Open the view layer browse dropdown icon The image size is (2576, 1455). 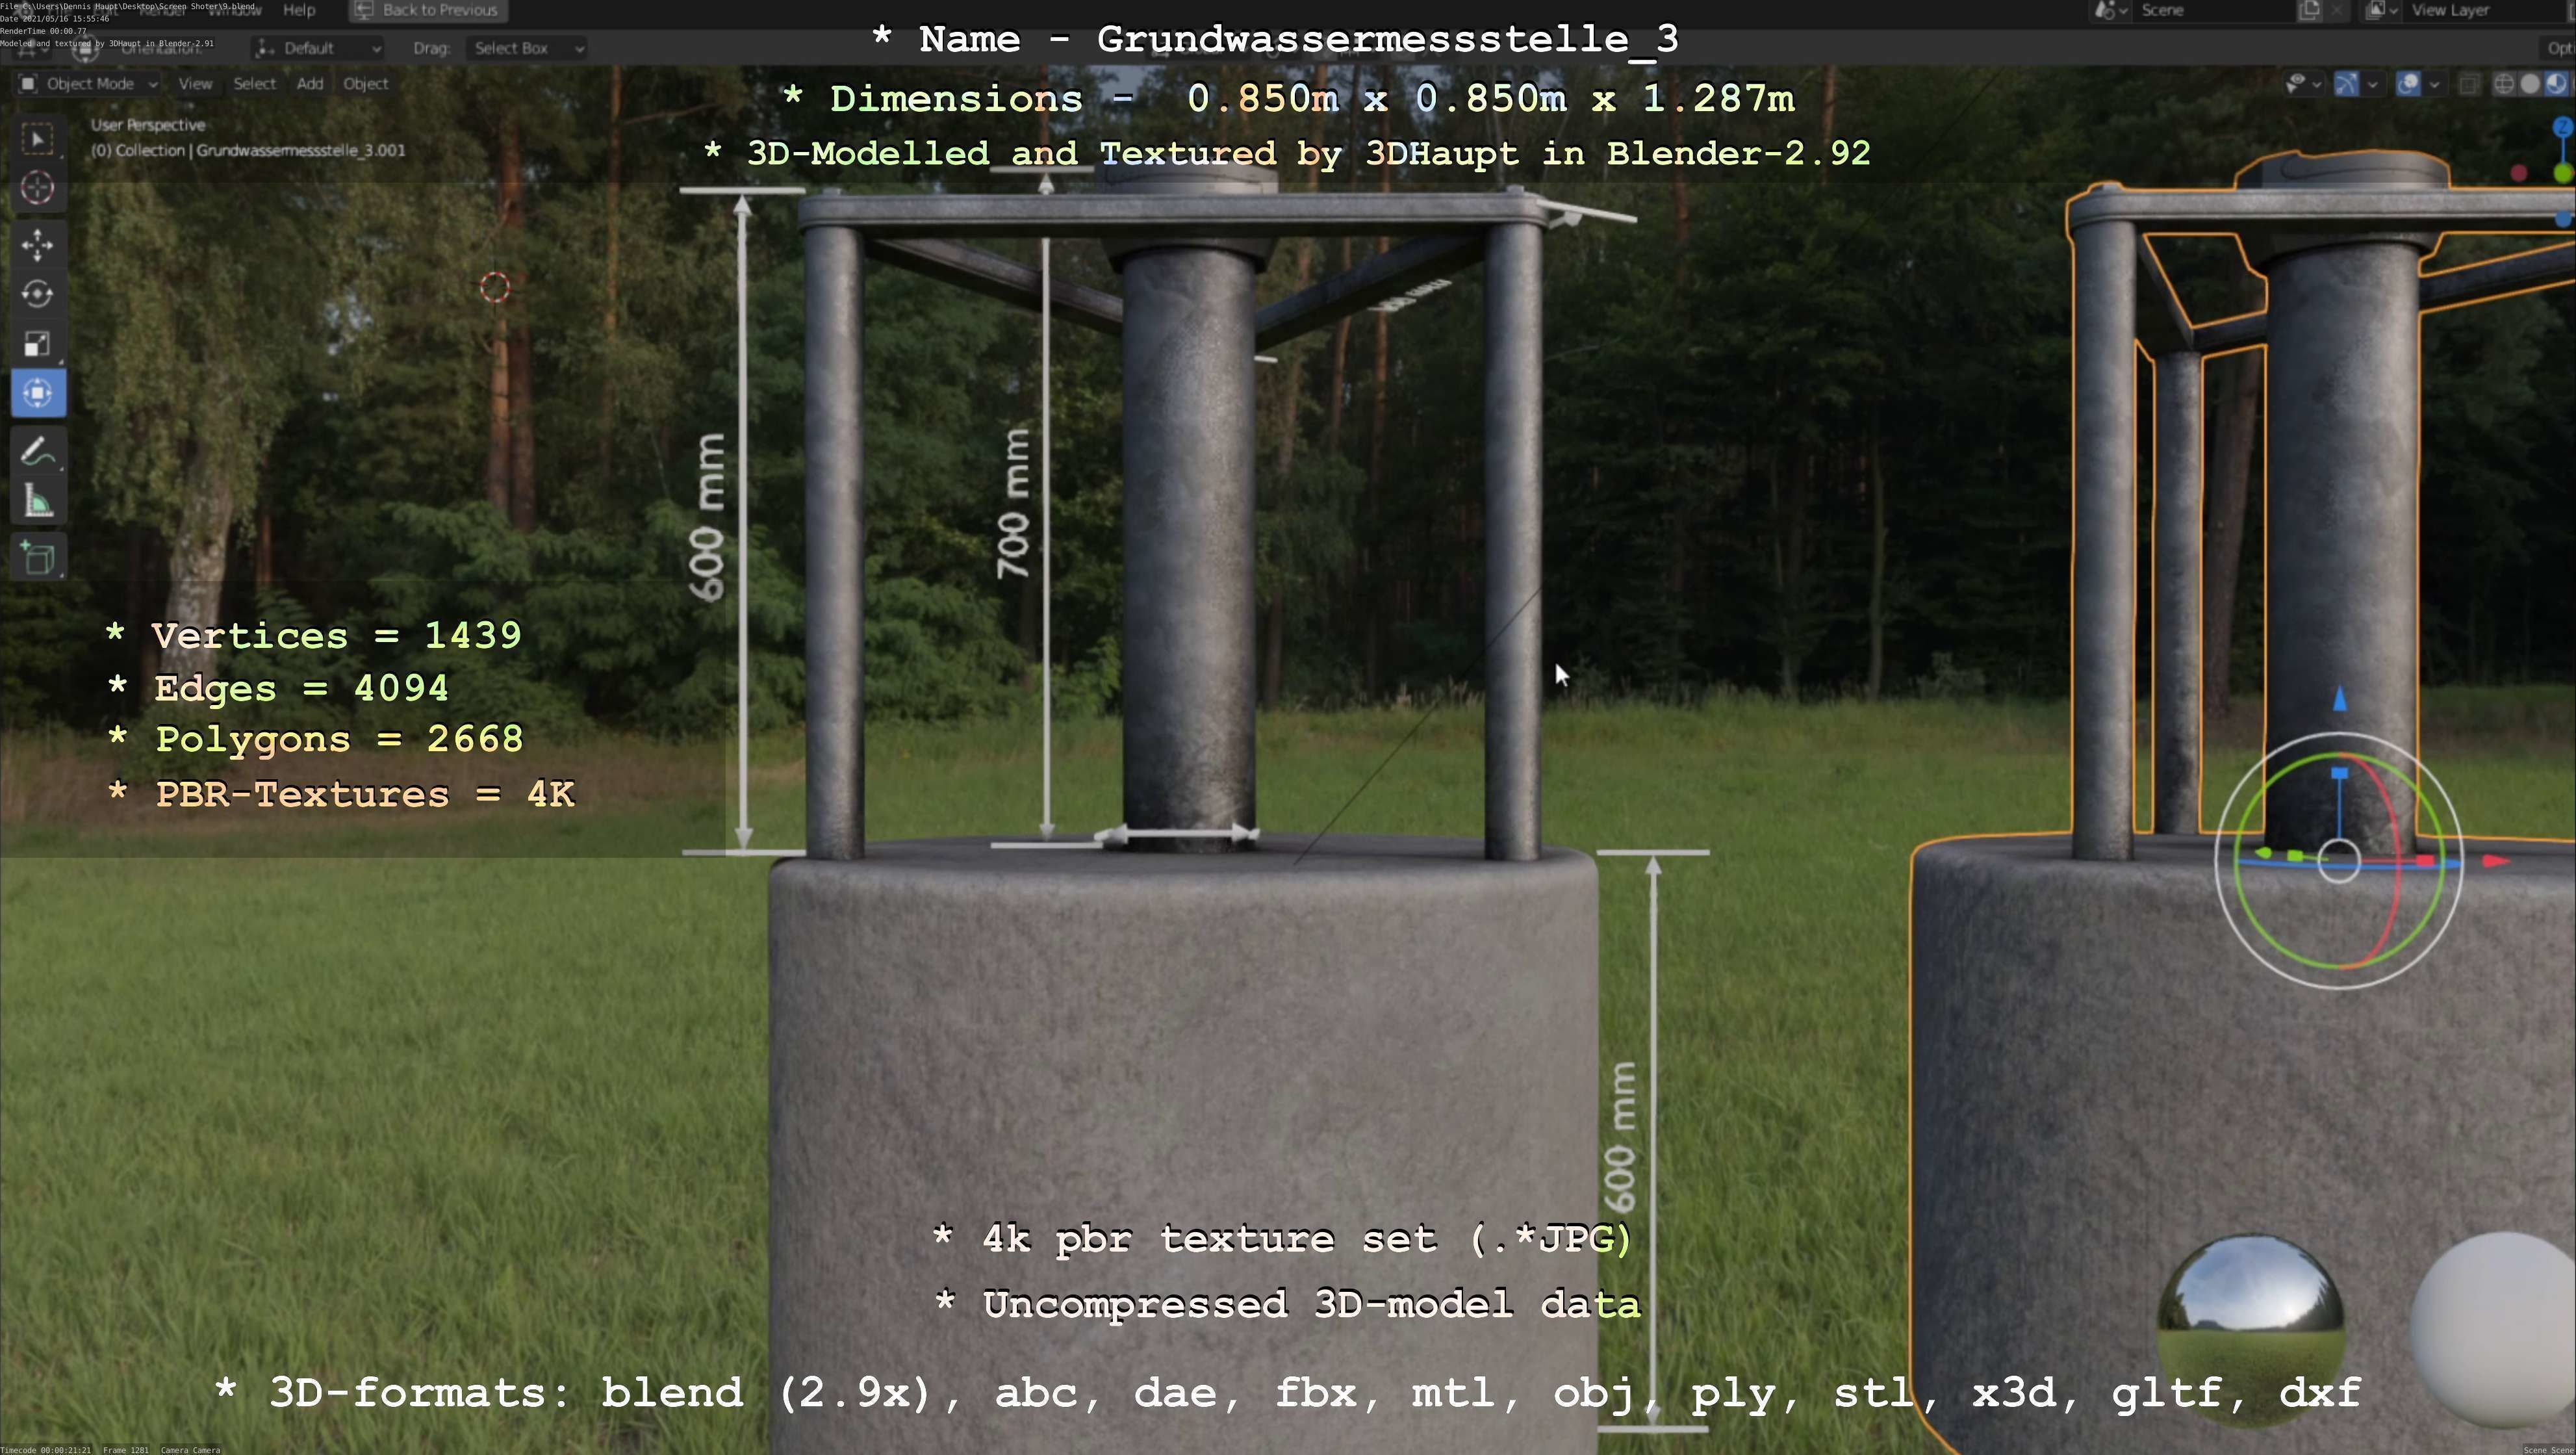click(x=2381, y=10)
